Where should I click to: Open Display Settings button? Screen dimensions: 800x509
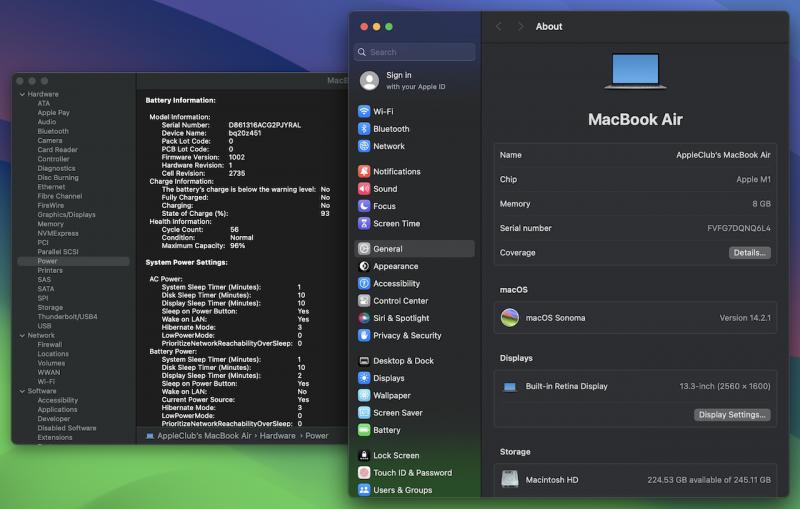[x=732, y=415]
